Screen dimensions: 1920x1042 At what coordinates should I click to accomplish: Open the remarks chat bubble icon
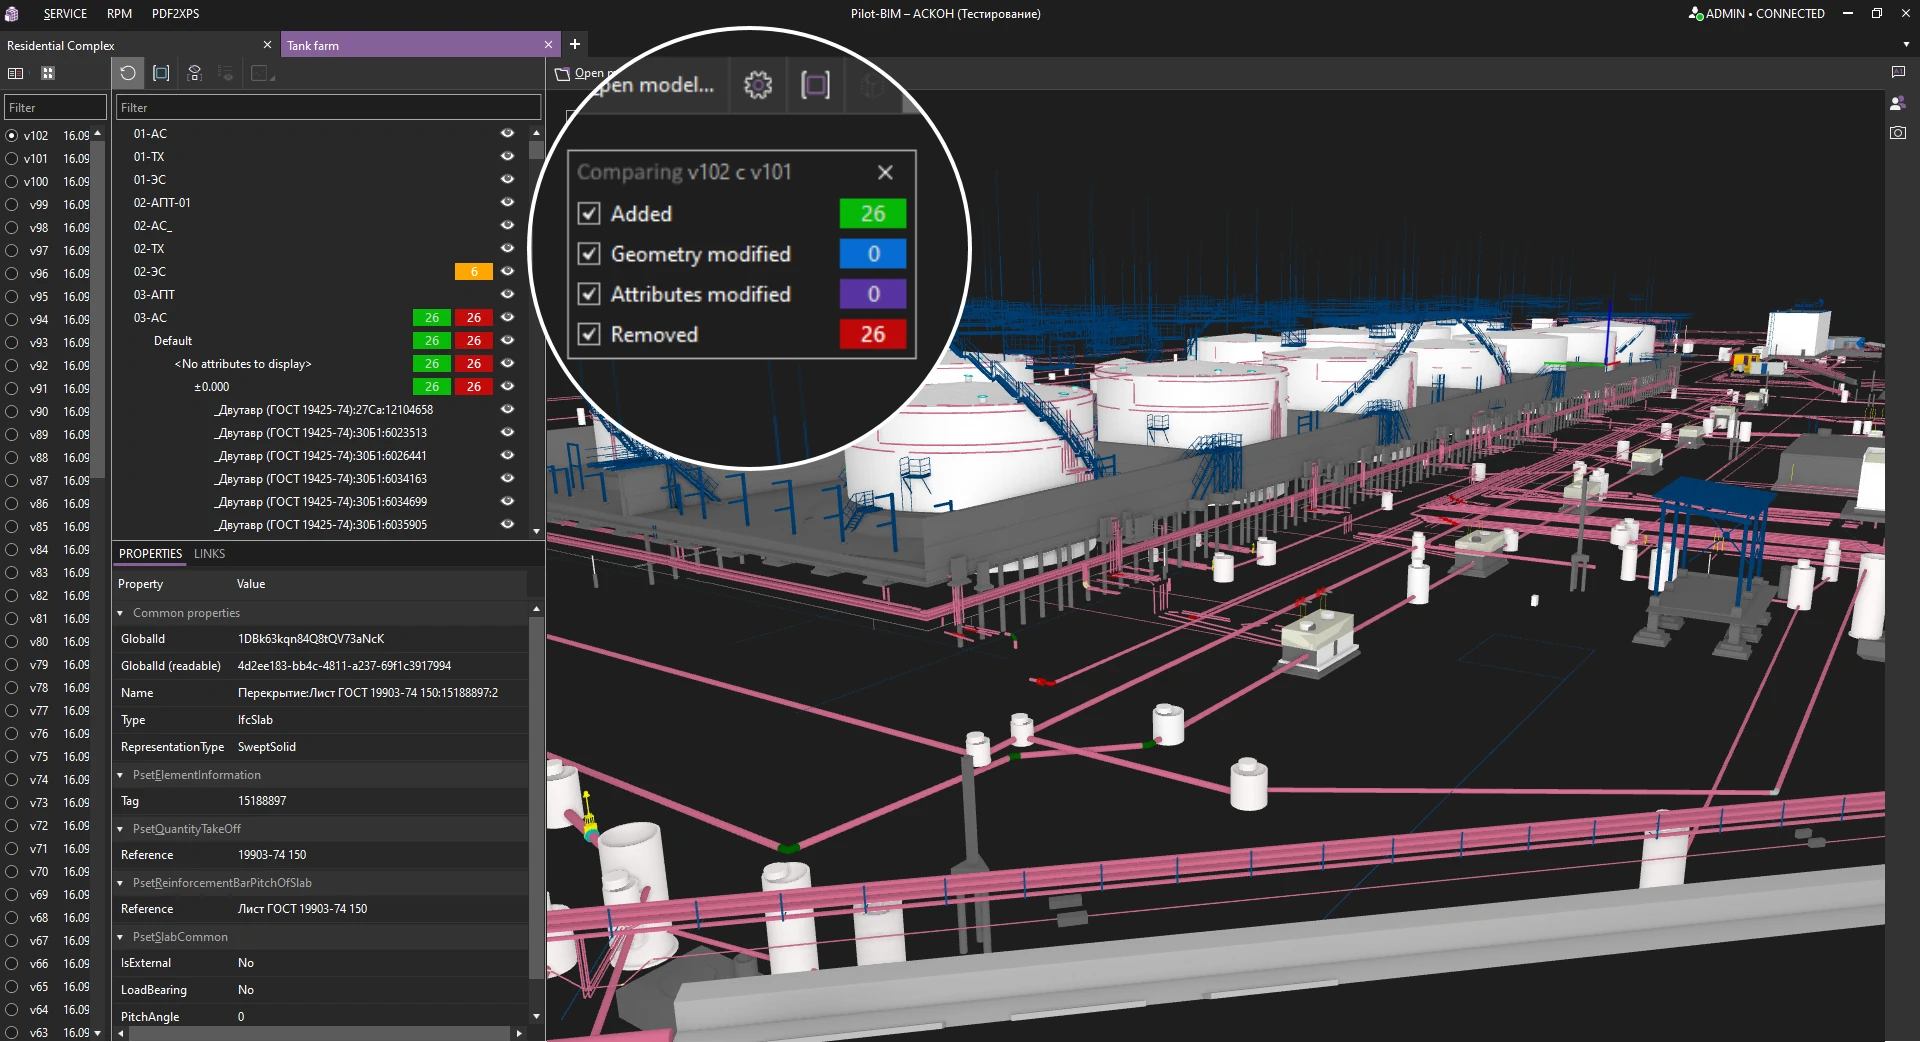point(1897,72)
